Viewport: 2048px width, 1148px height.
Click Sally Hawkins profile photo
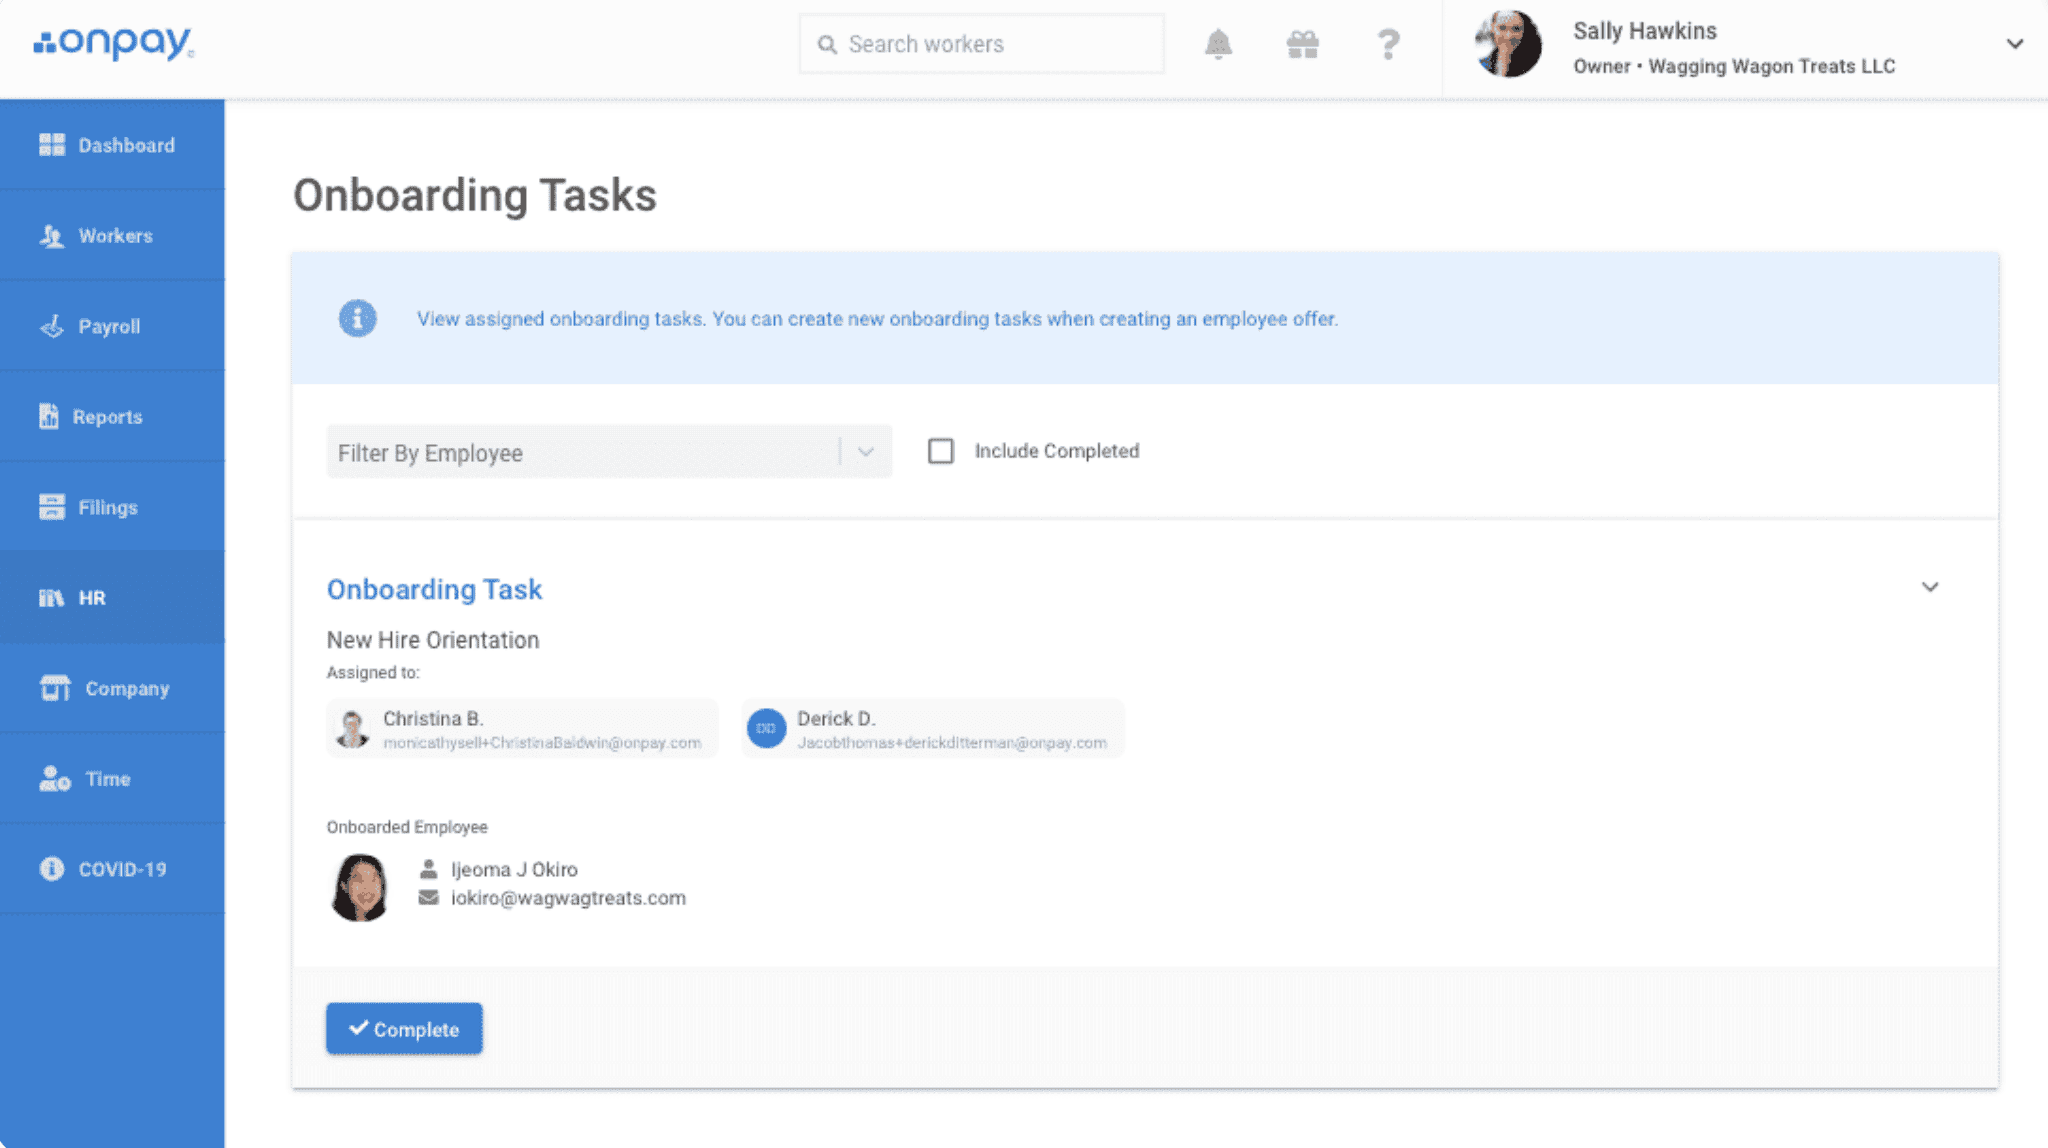pyautogui.click(x=1508, y=45)
